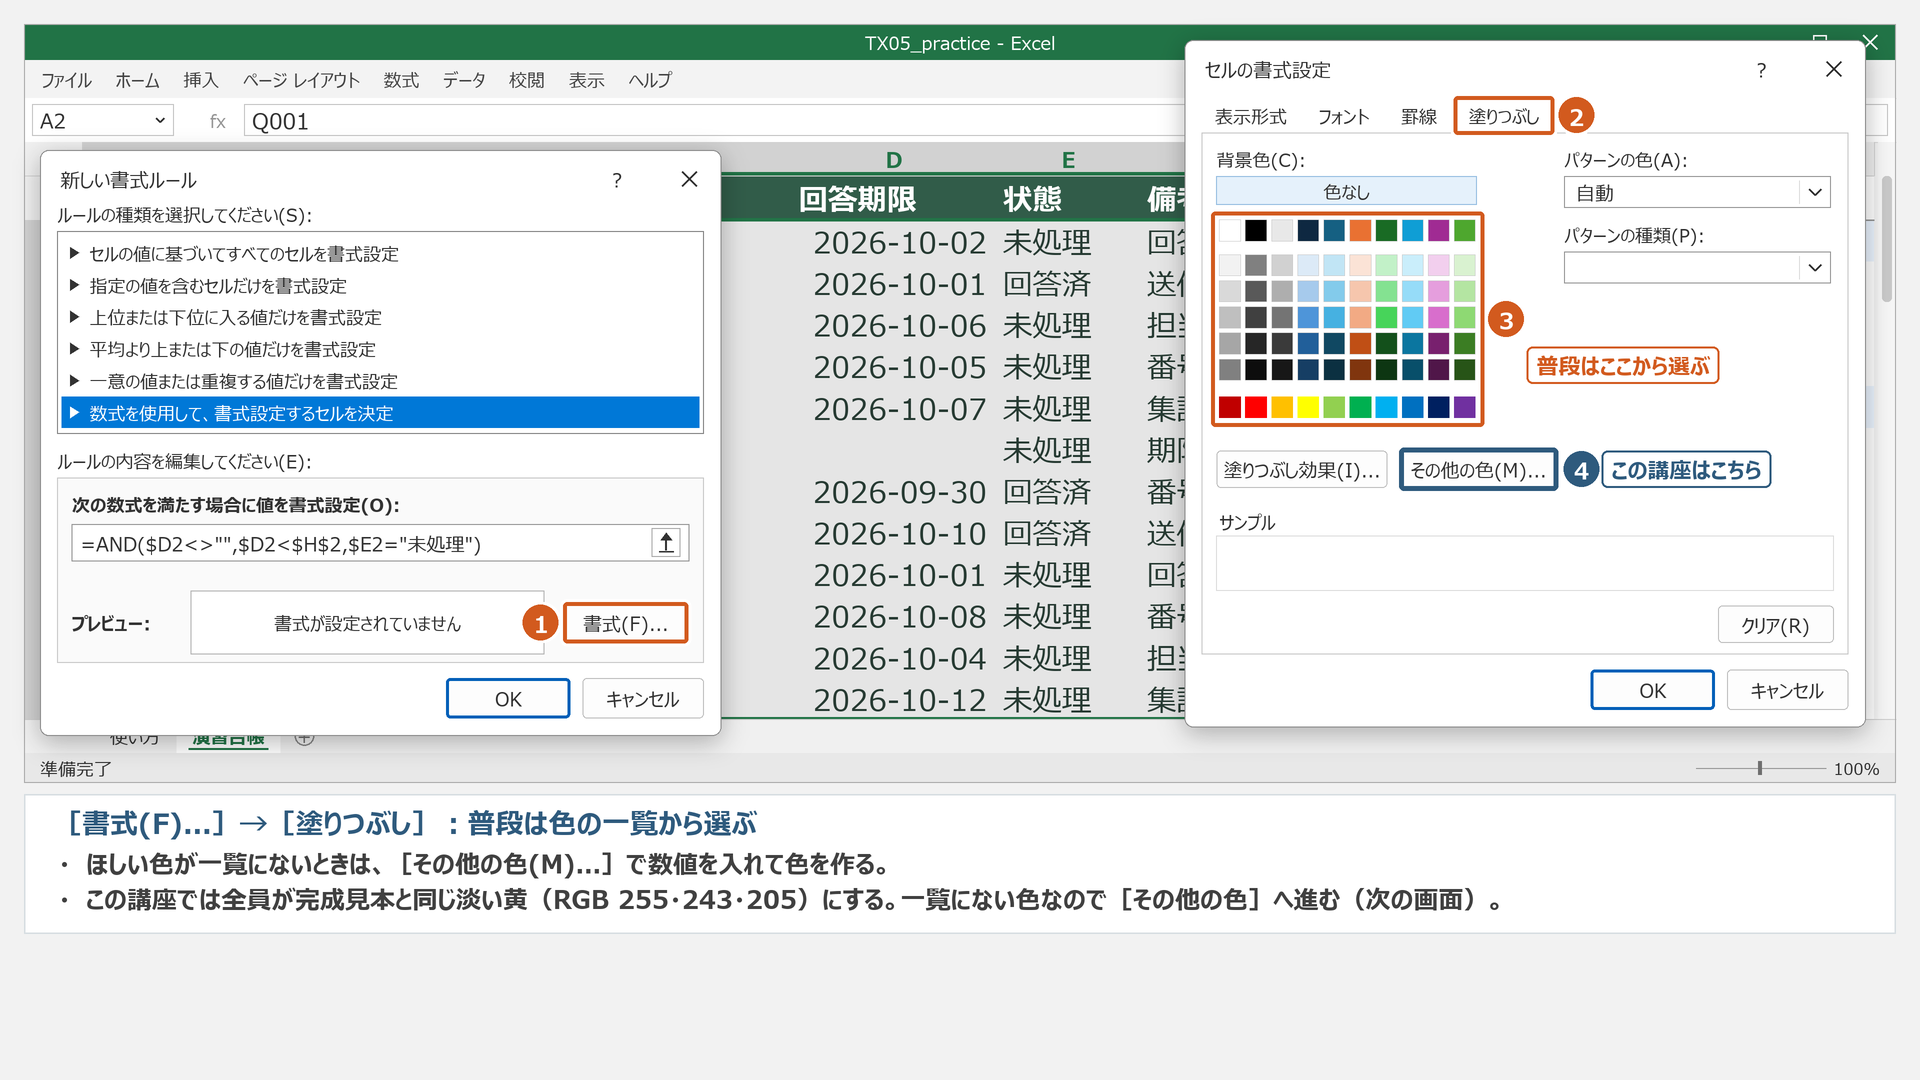Screen dimensions: 1920x1080
Task: Switch to the 塗りつぶし tab
Action: tap(1503, 116)
